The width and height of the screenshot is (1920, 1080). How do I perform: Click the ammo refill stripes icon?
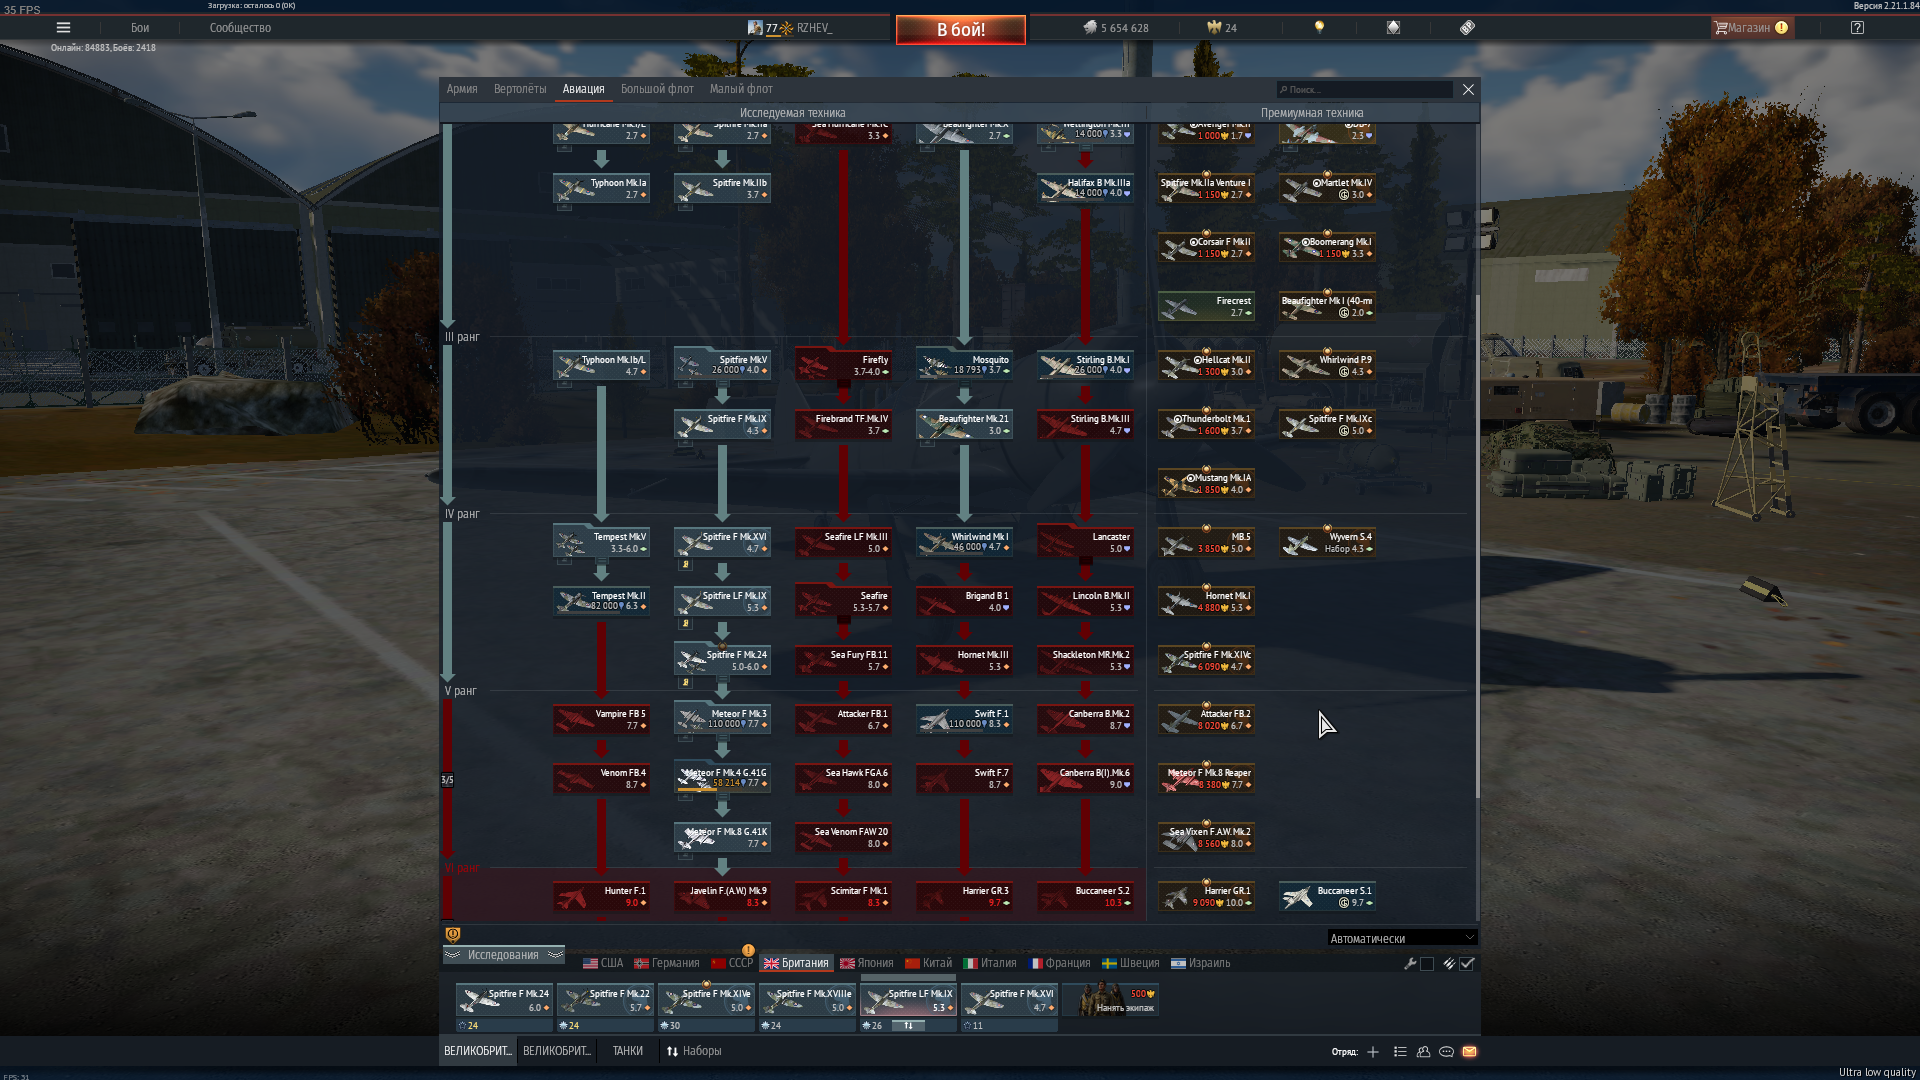1449,964
